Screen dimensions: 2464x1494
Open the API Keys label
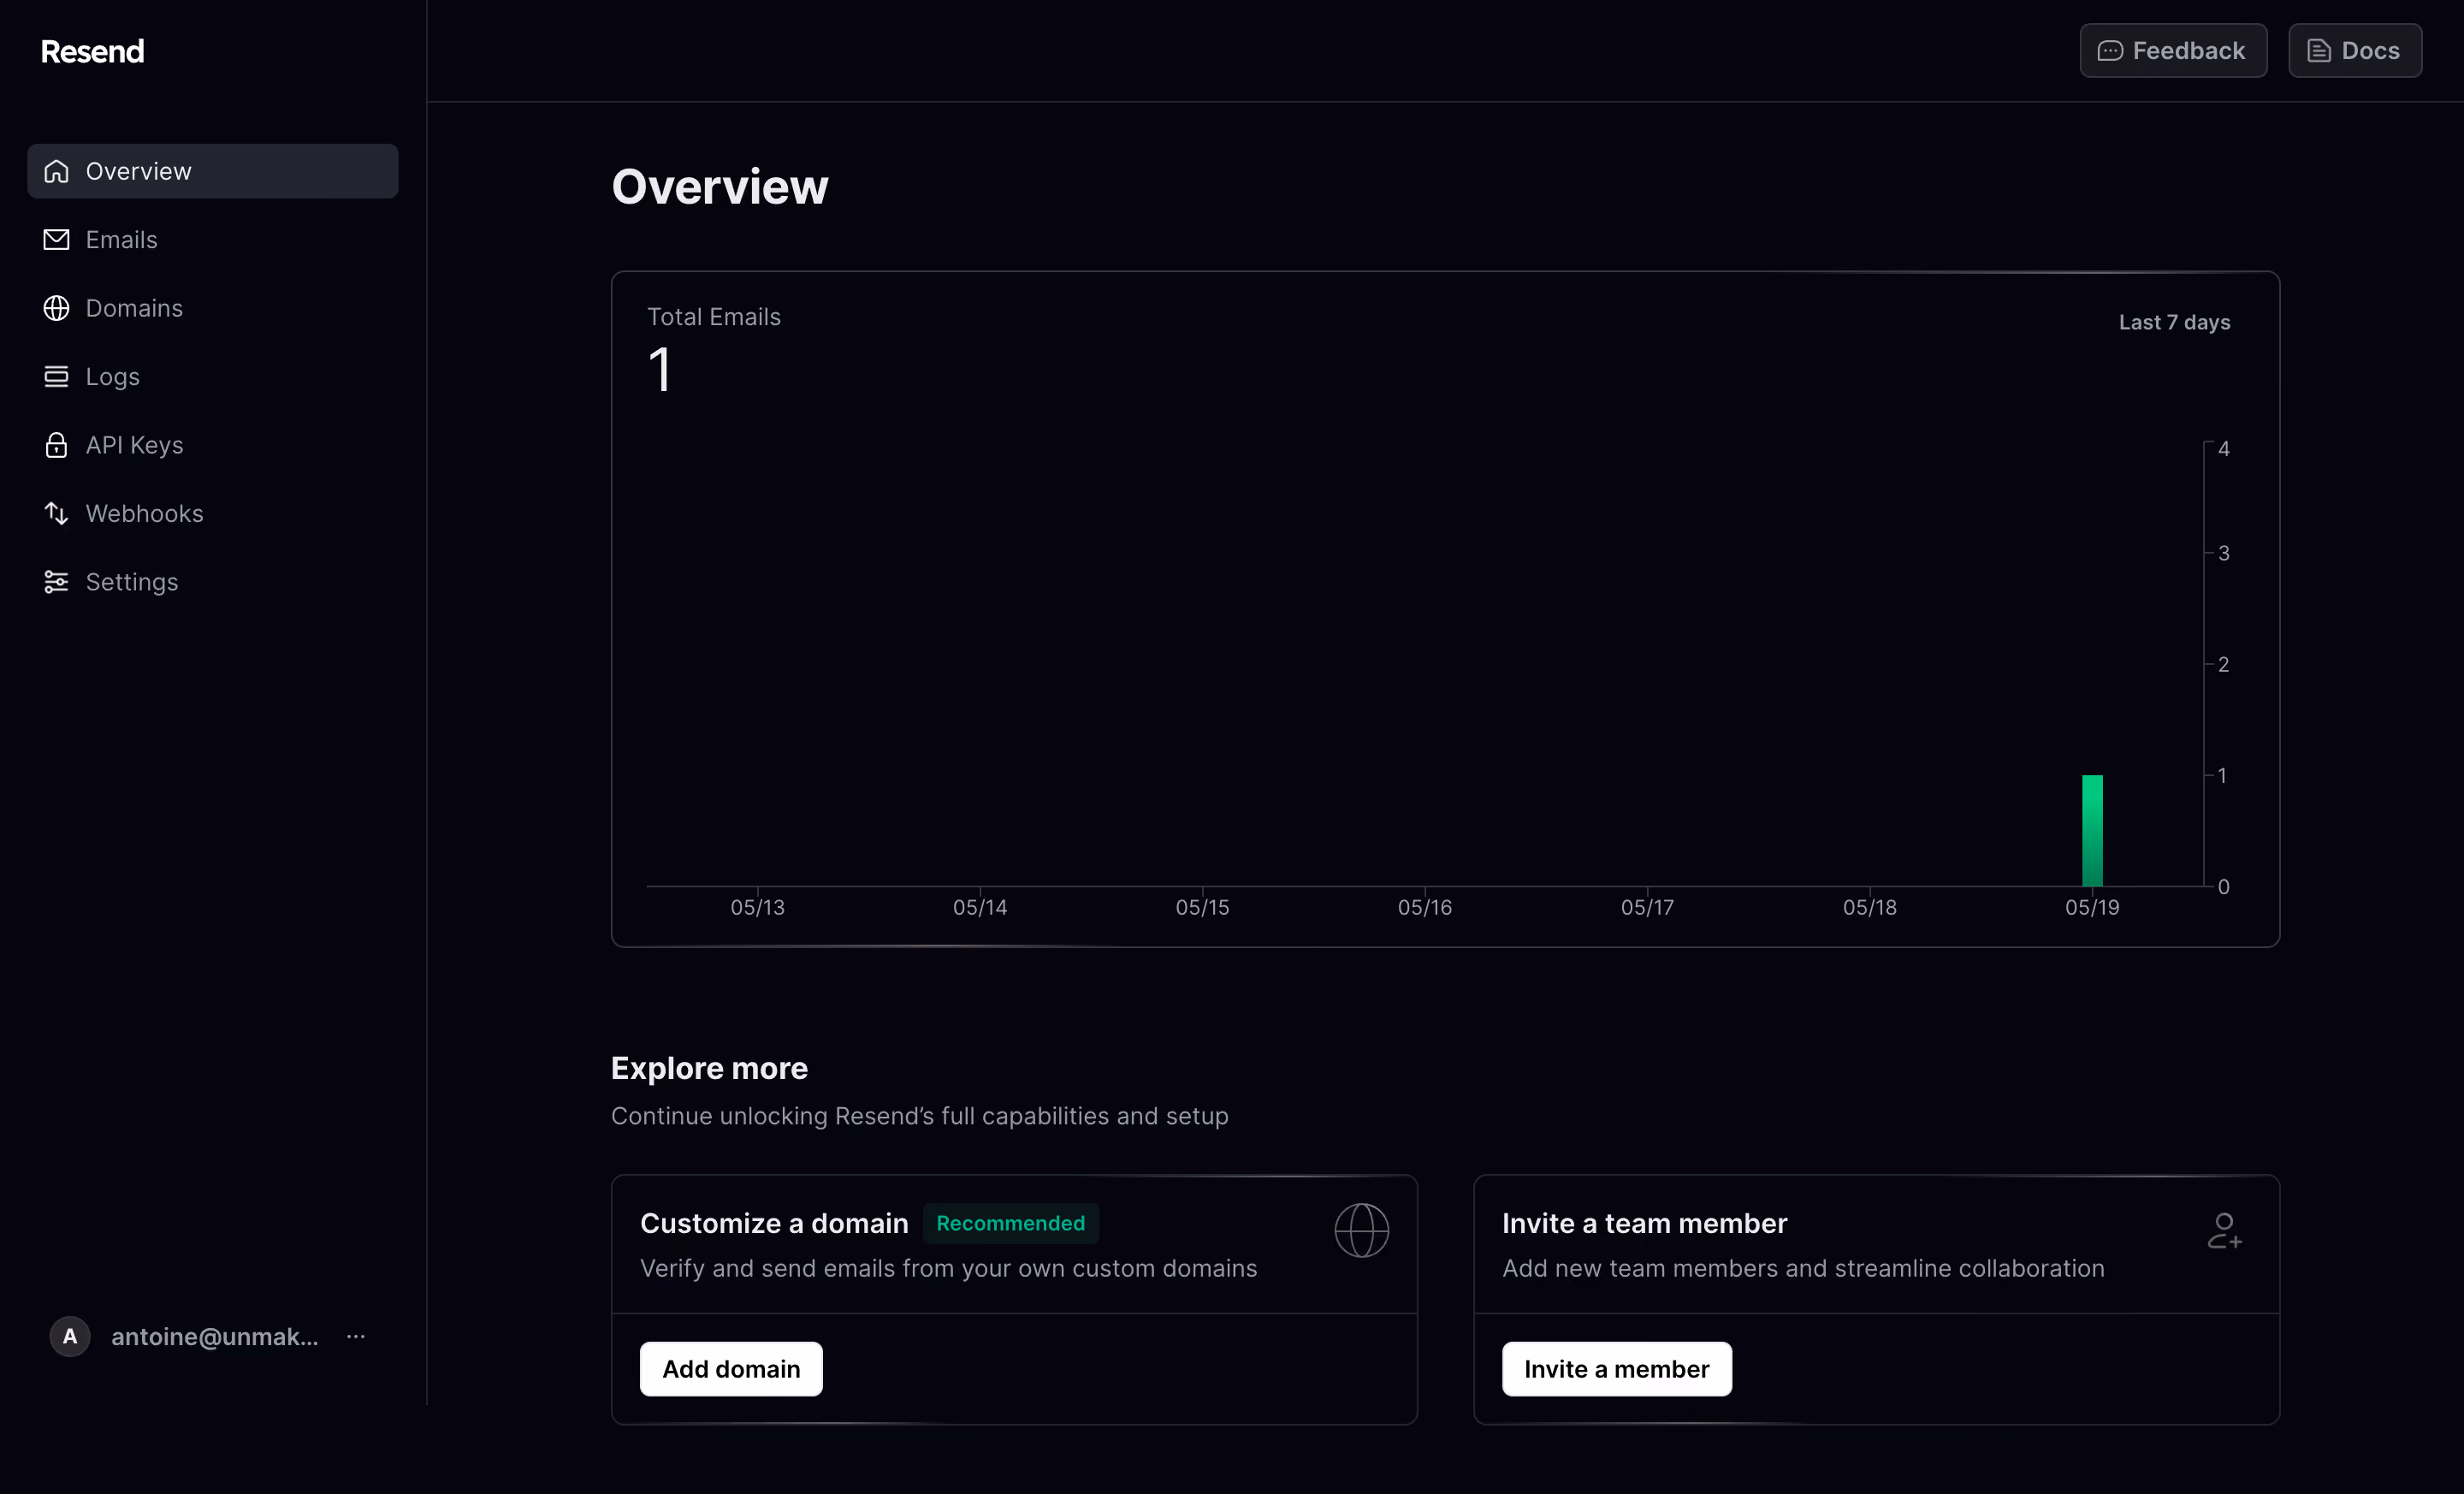click(x=134, y=445)
